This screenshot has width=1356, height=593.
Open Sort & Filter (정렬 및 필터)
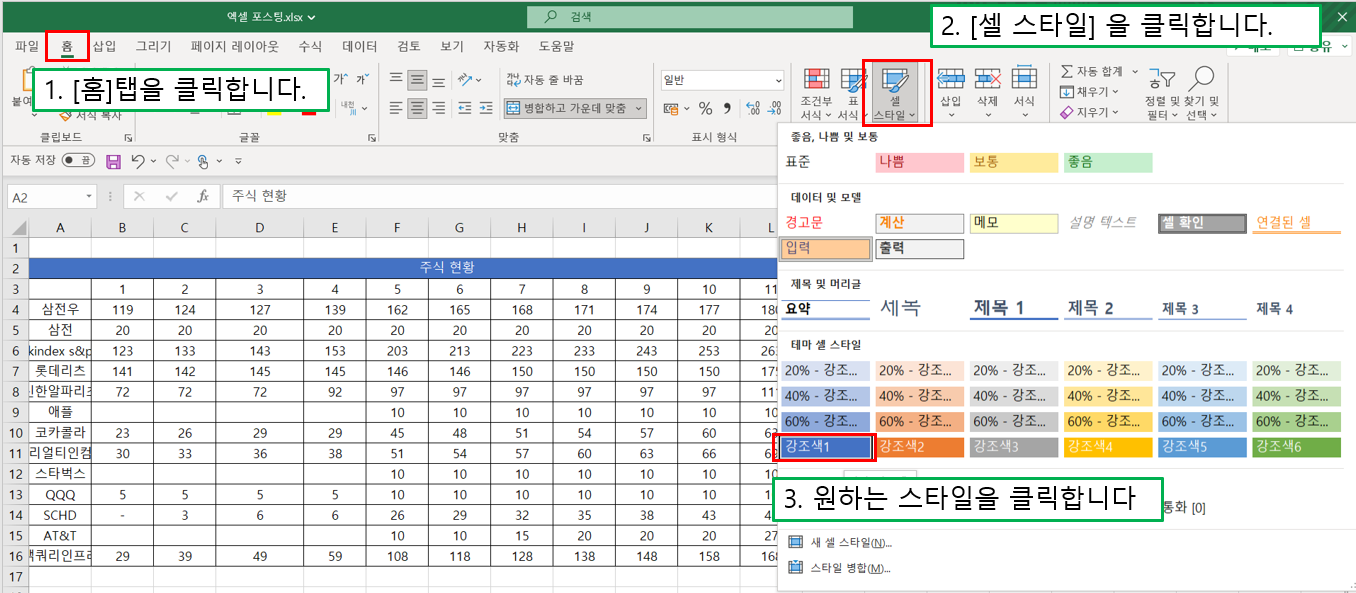[1162, 93]
